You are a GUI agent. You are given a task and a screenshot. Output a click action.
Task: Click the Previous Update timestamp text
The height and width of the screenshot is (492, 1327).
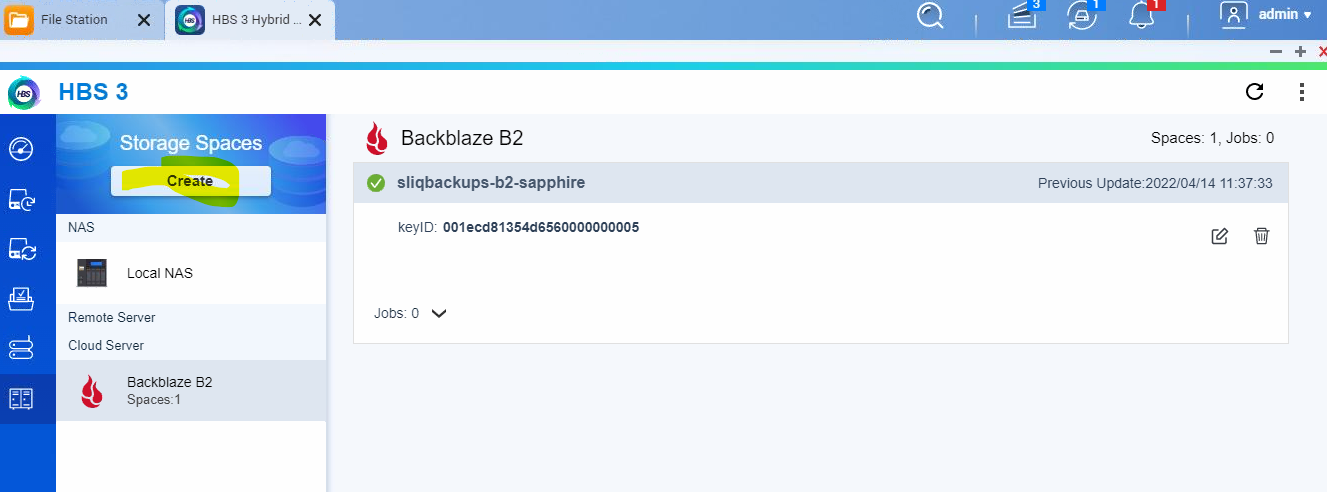click(1155, 183)
